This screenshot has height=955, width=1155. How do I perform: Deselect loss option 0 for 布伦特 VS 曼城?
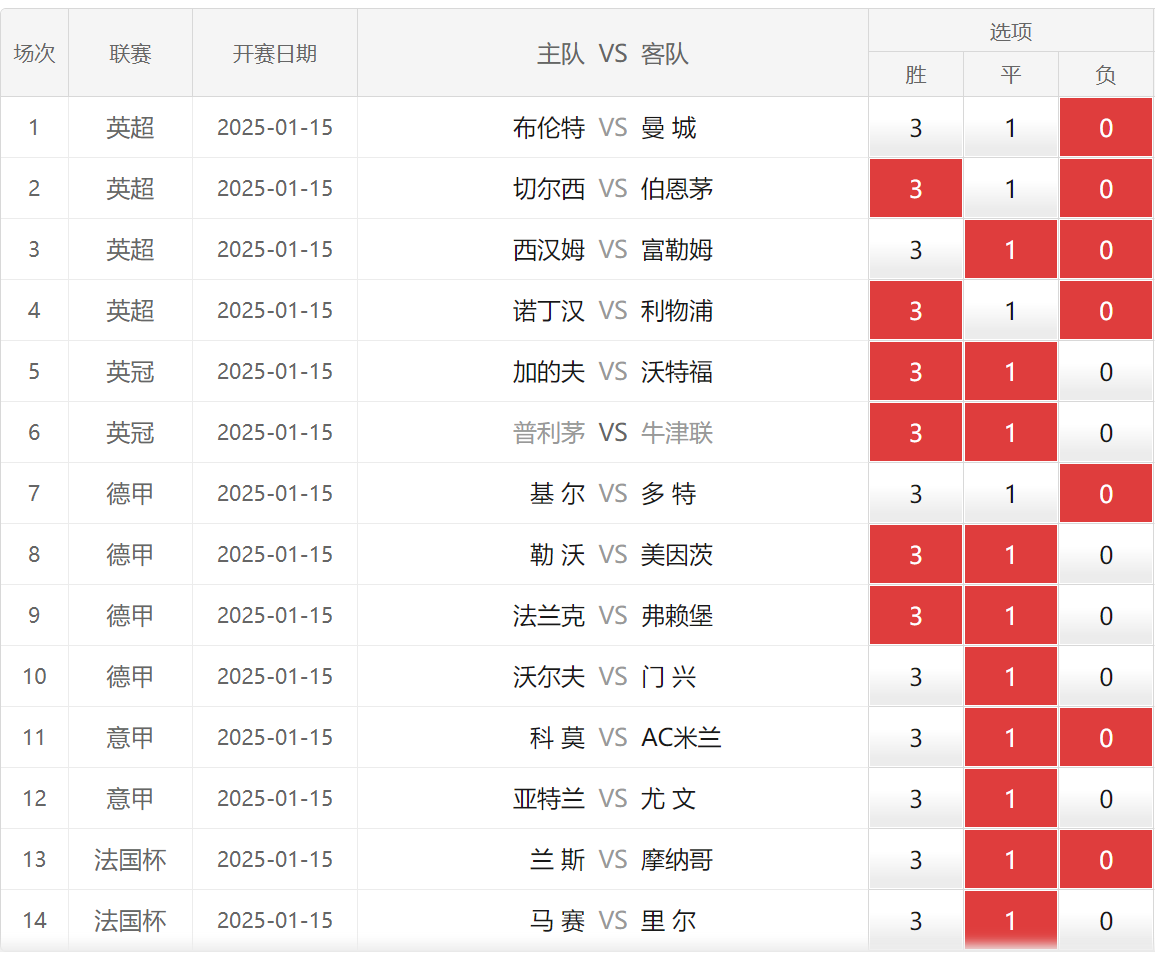click(x=1106, y=127)
